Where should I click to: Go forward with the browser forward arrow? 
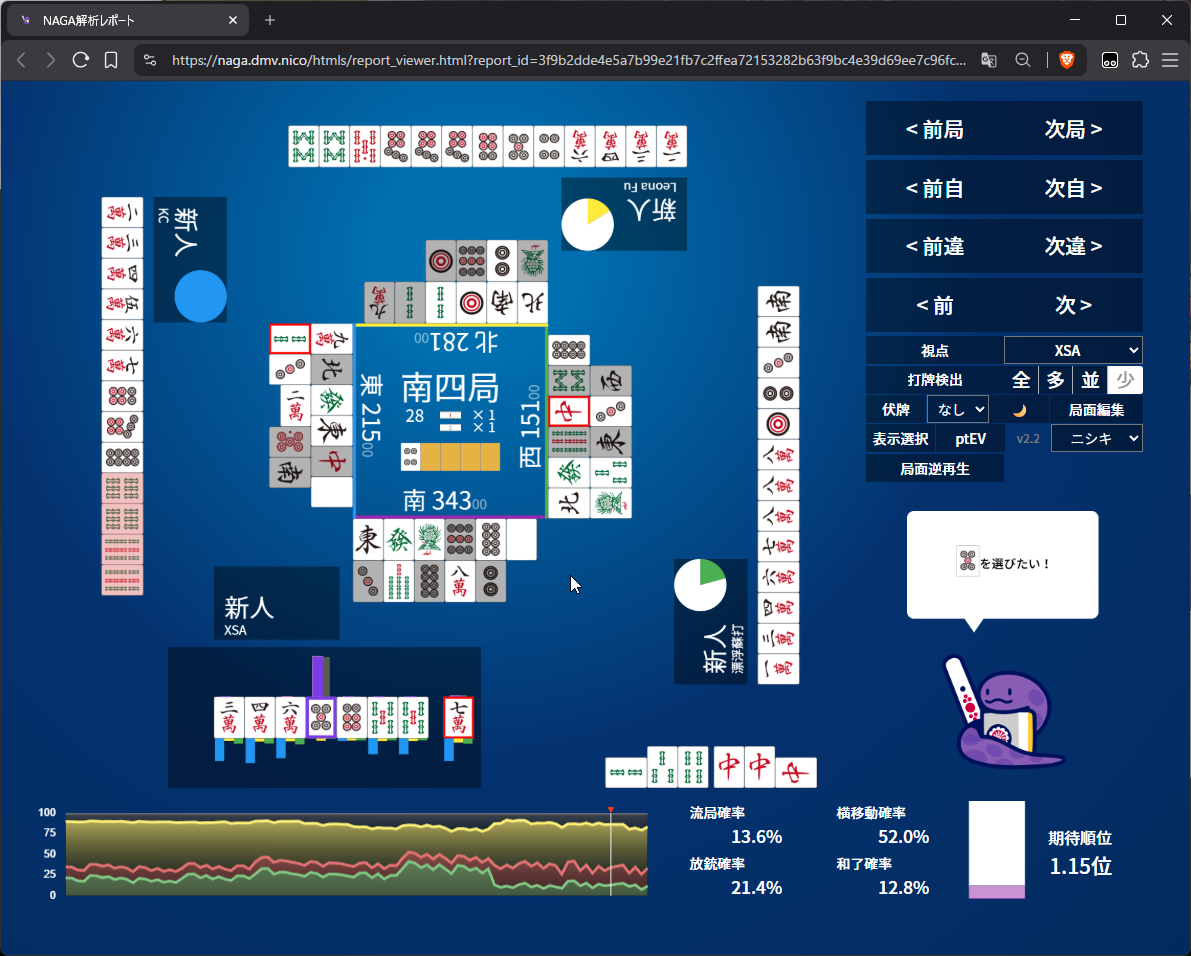[x=50, y=60]
